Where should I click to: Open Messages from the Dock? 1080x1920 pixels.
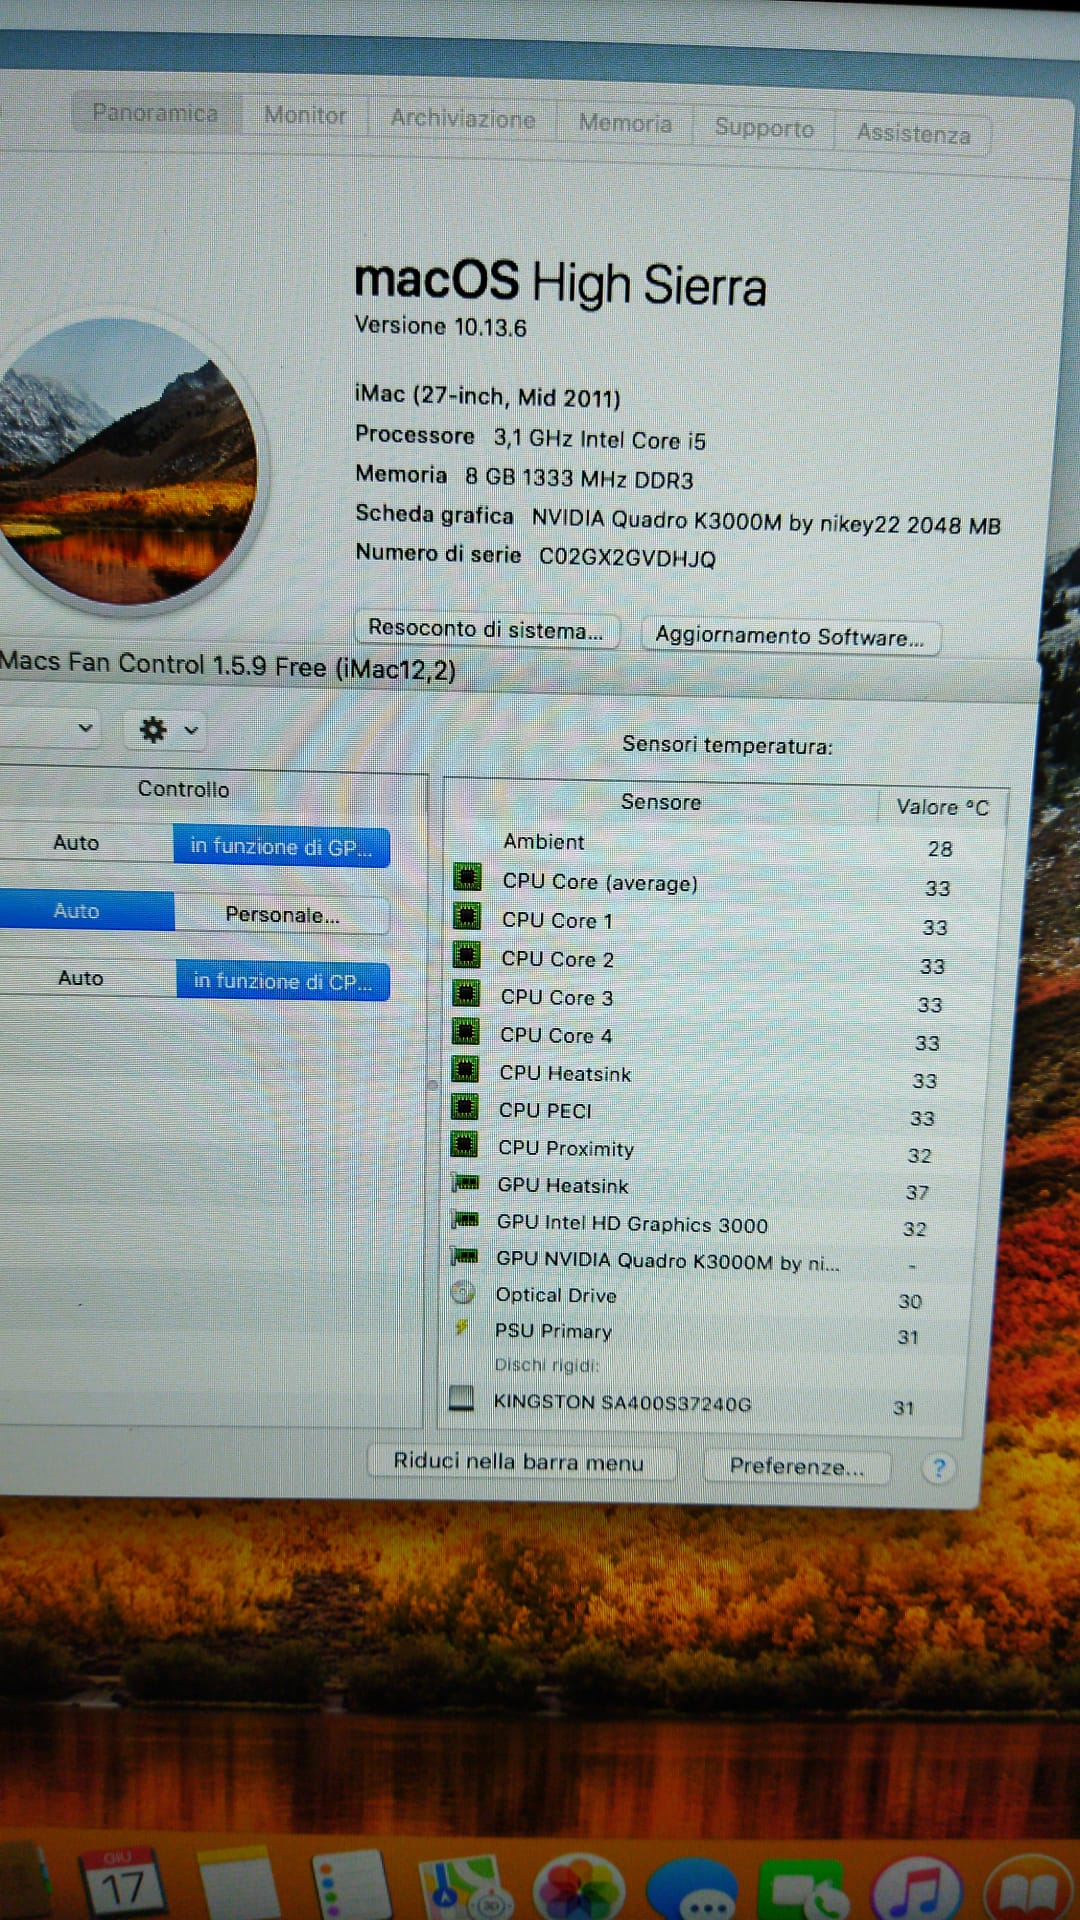tap(692, 1892)
